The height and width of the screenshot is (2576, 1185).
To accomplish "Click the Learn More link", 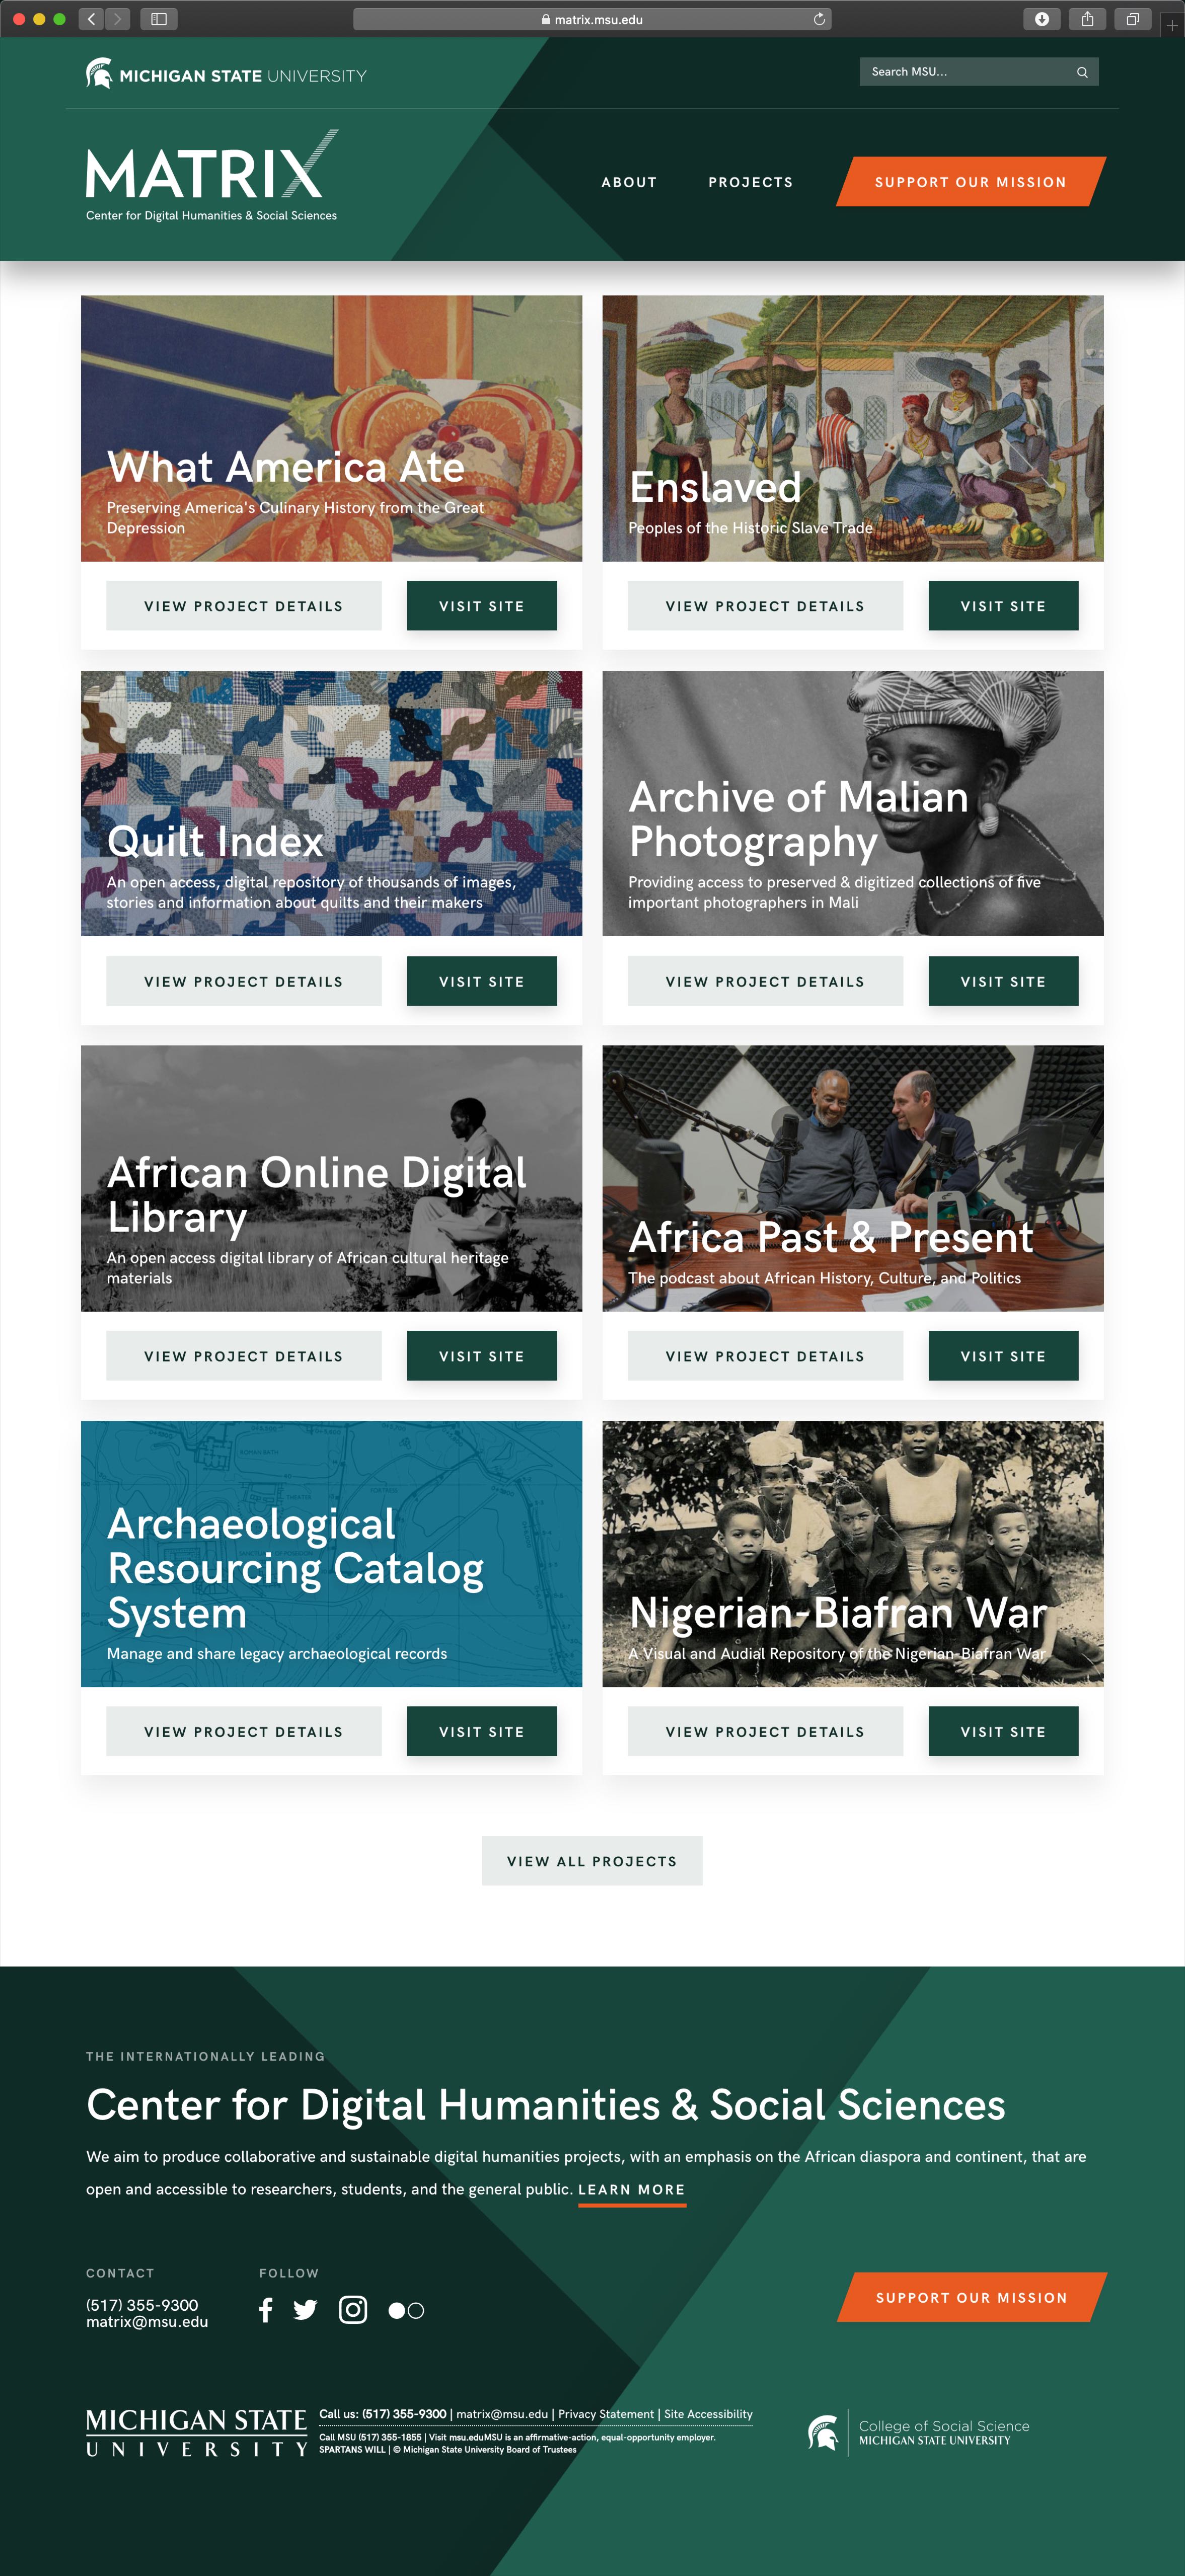I will (632, 2190).
